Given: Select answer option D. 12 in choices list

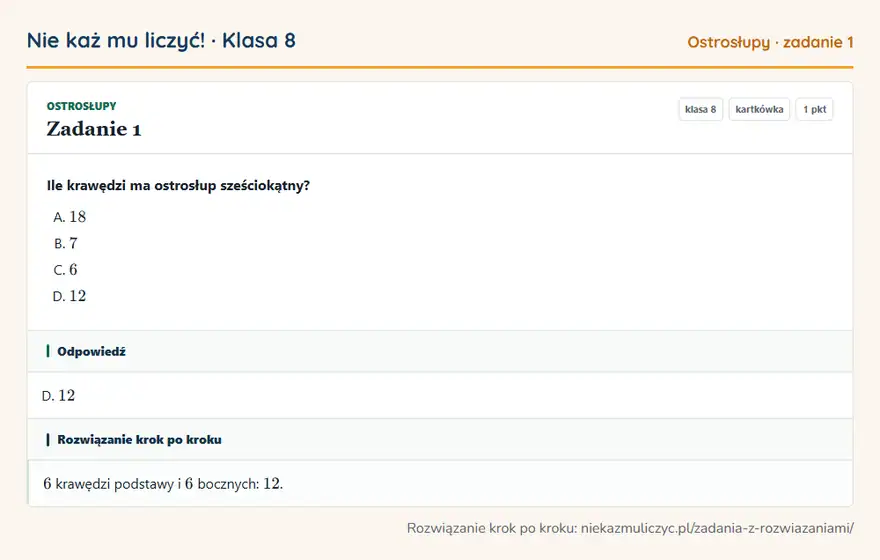Looking at the screenshot, I should (x=70, y=296).
